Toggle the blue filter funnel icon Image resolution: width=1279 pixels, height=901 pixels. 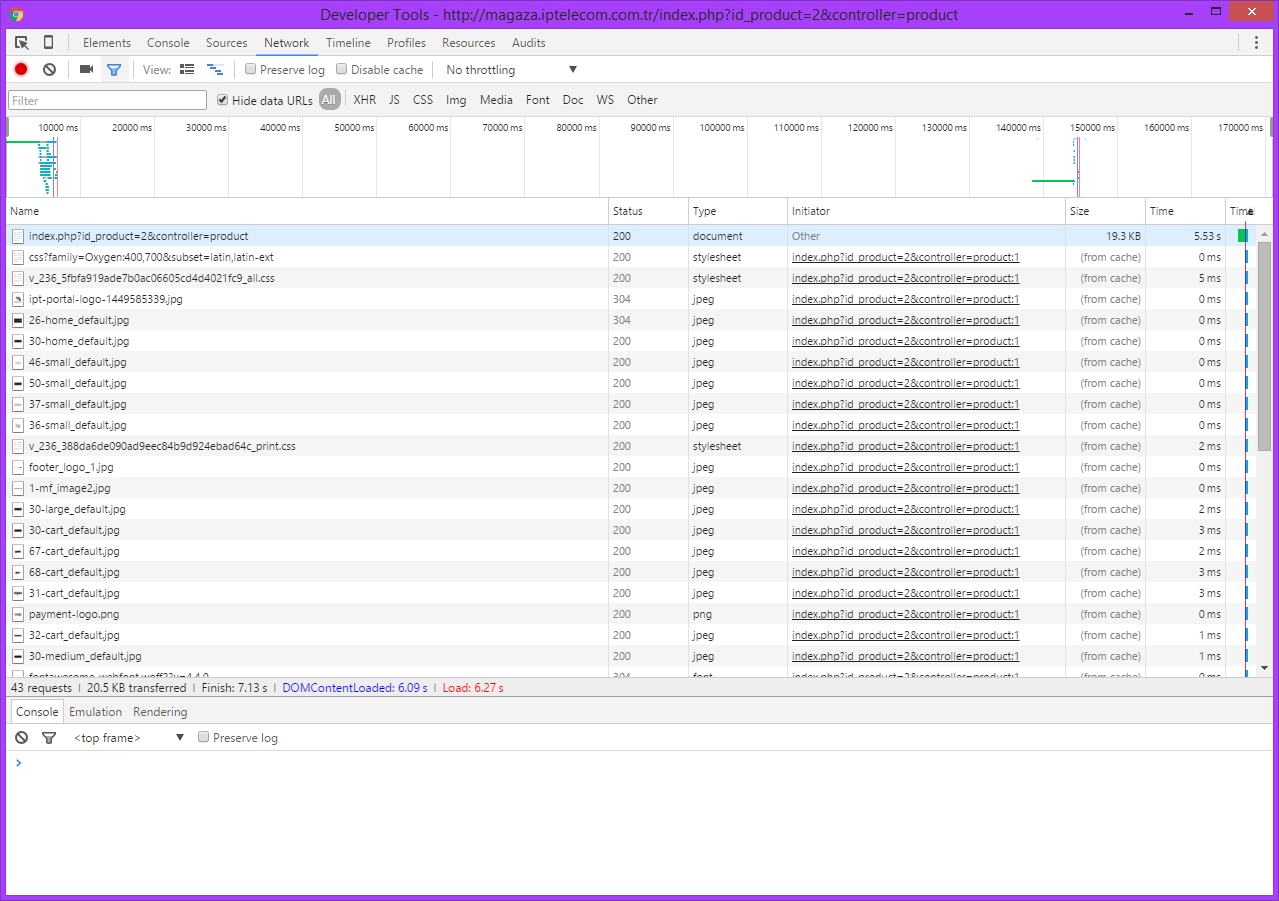(114, 70)
